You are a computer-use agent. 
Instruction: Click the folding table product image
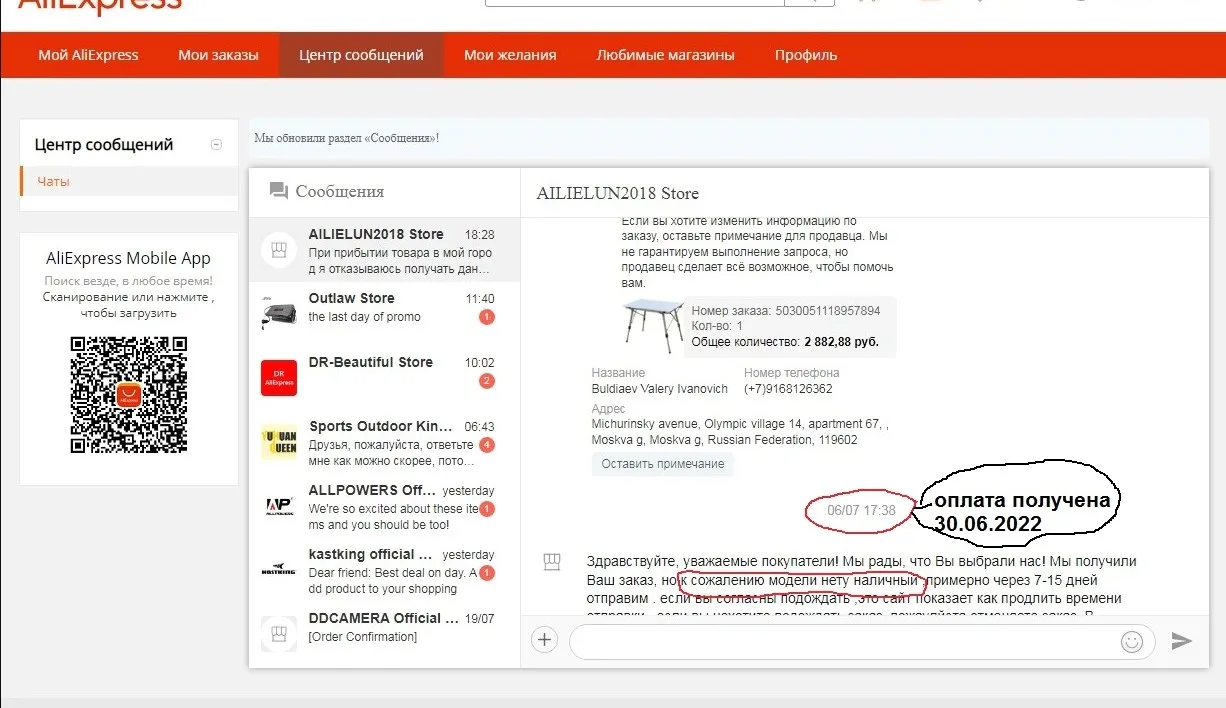click(653, 325)
